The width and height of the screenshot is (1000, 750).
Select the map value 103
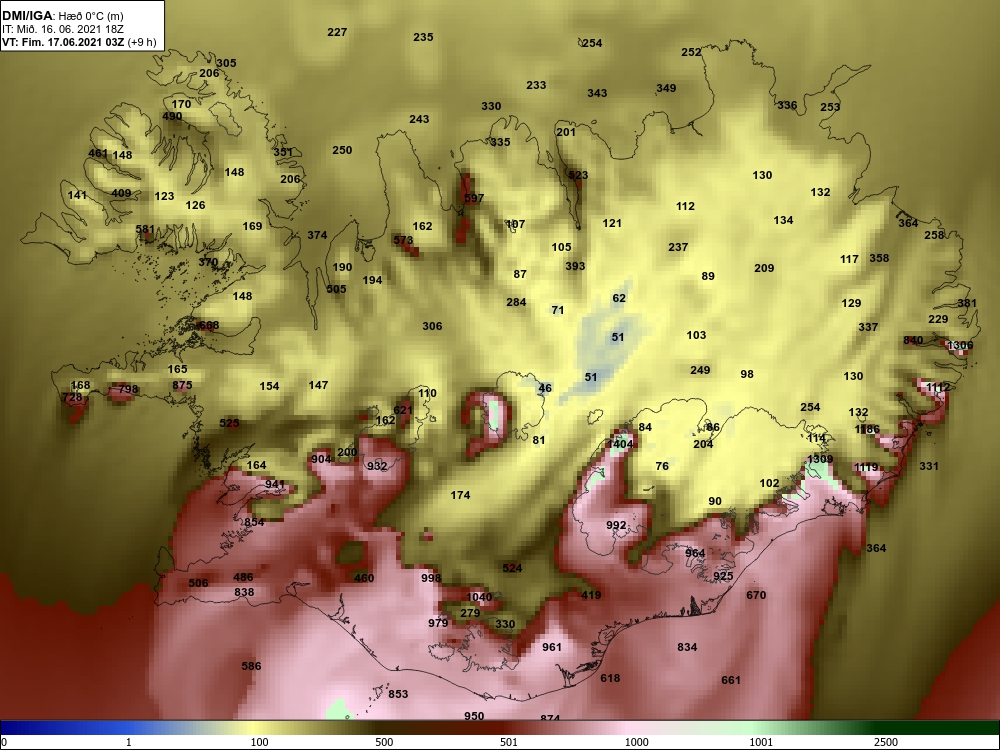[696, 335]
